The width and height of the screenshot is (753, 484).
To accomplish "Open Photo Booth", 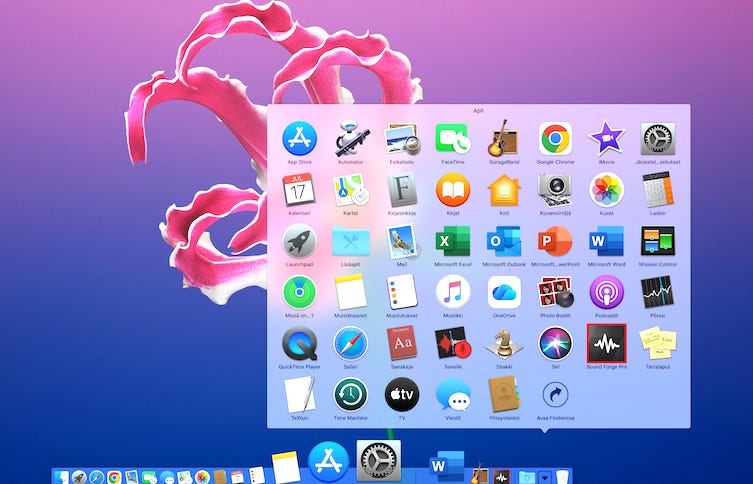I will [555, 292].
